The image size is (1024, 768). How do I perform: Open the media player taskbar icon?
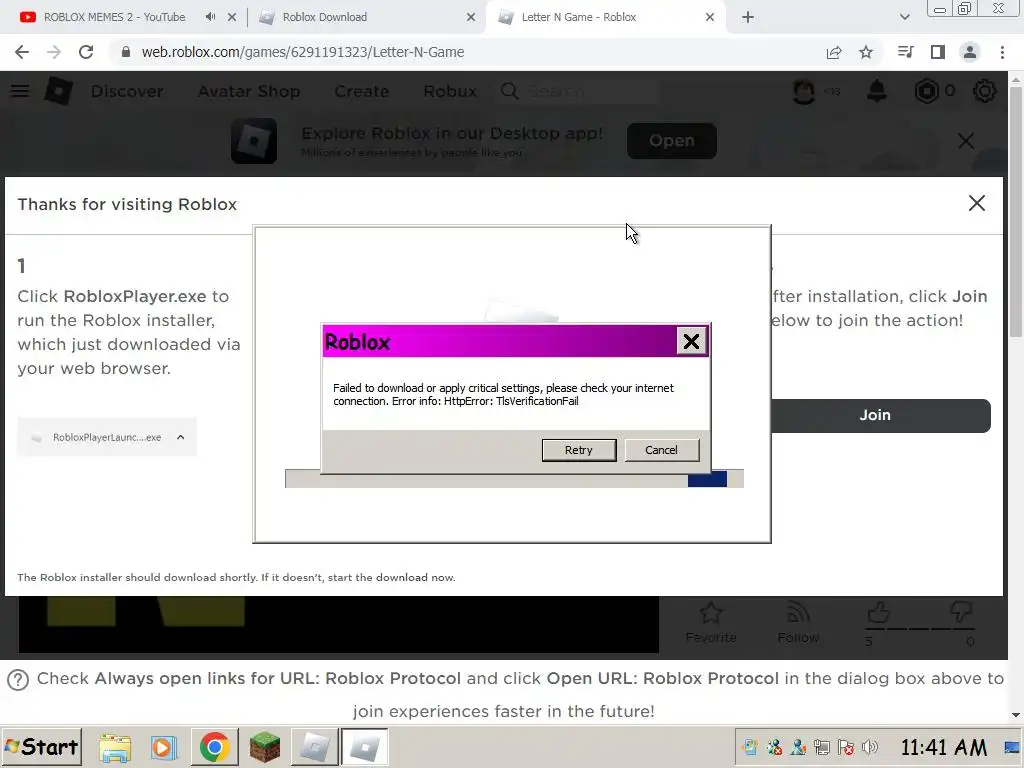point(164,748)
